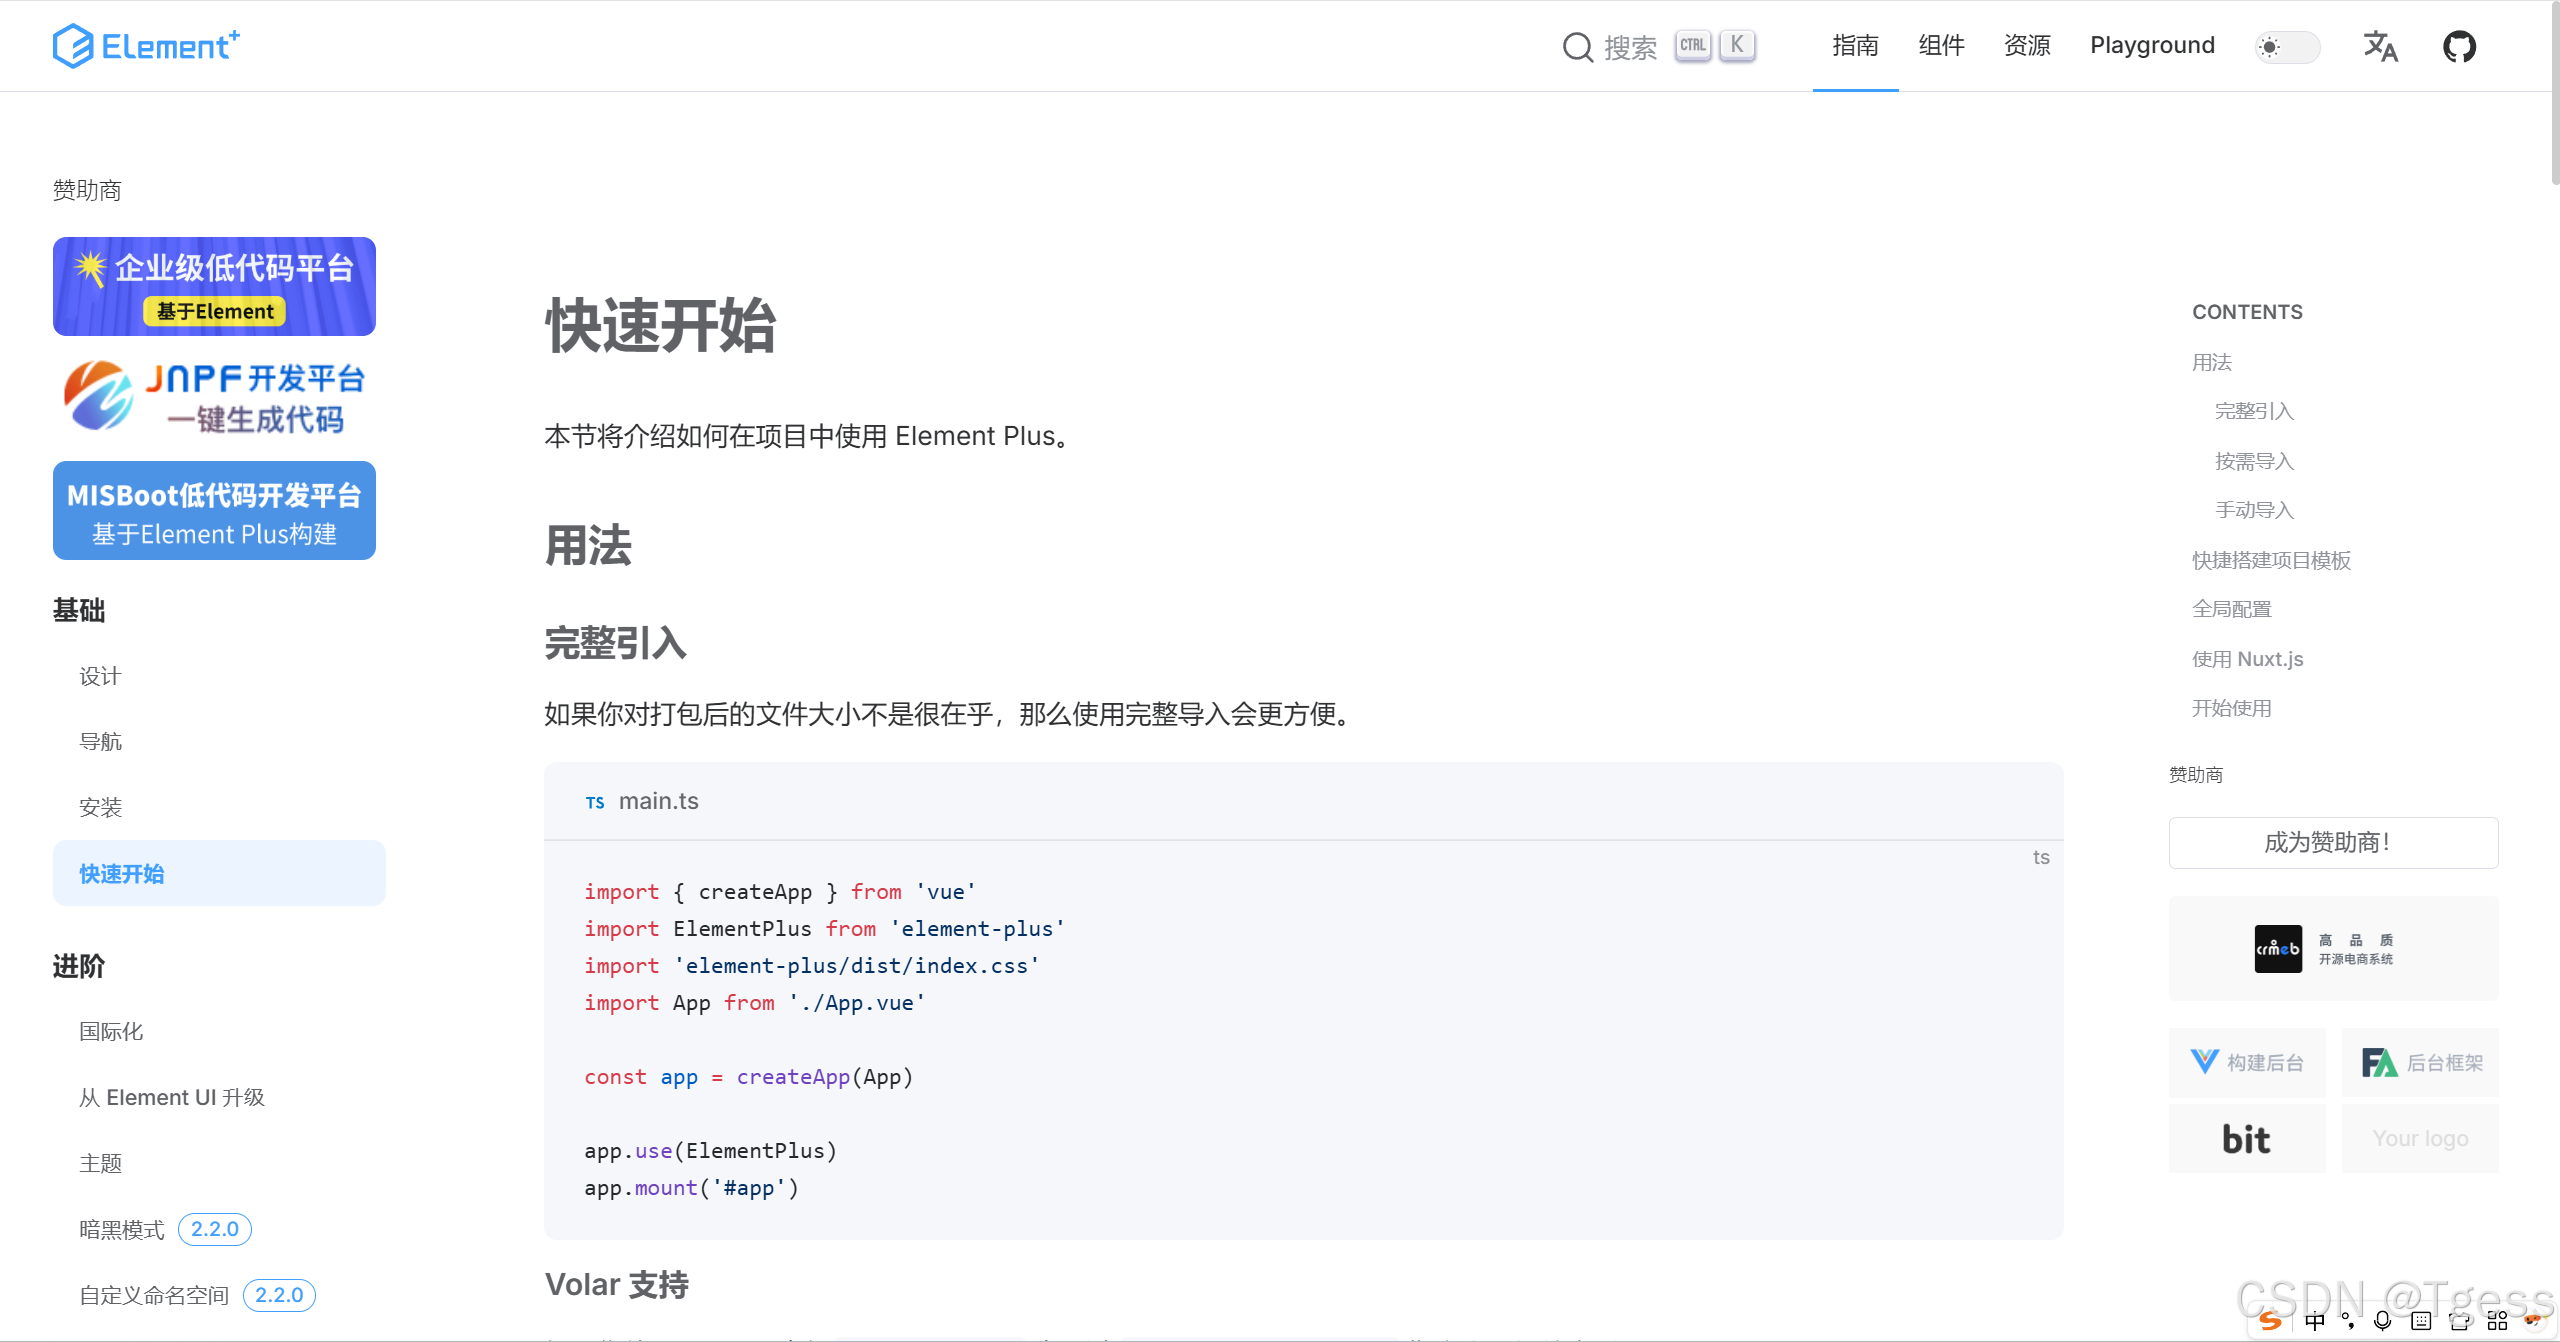Open the JNPF开发平台 sponsor banner
The width and height of the screenshot is (2560, 1342).
(214, 398)
